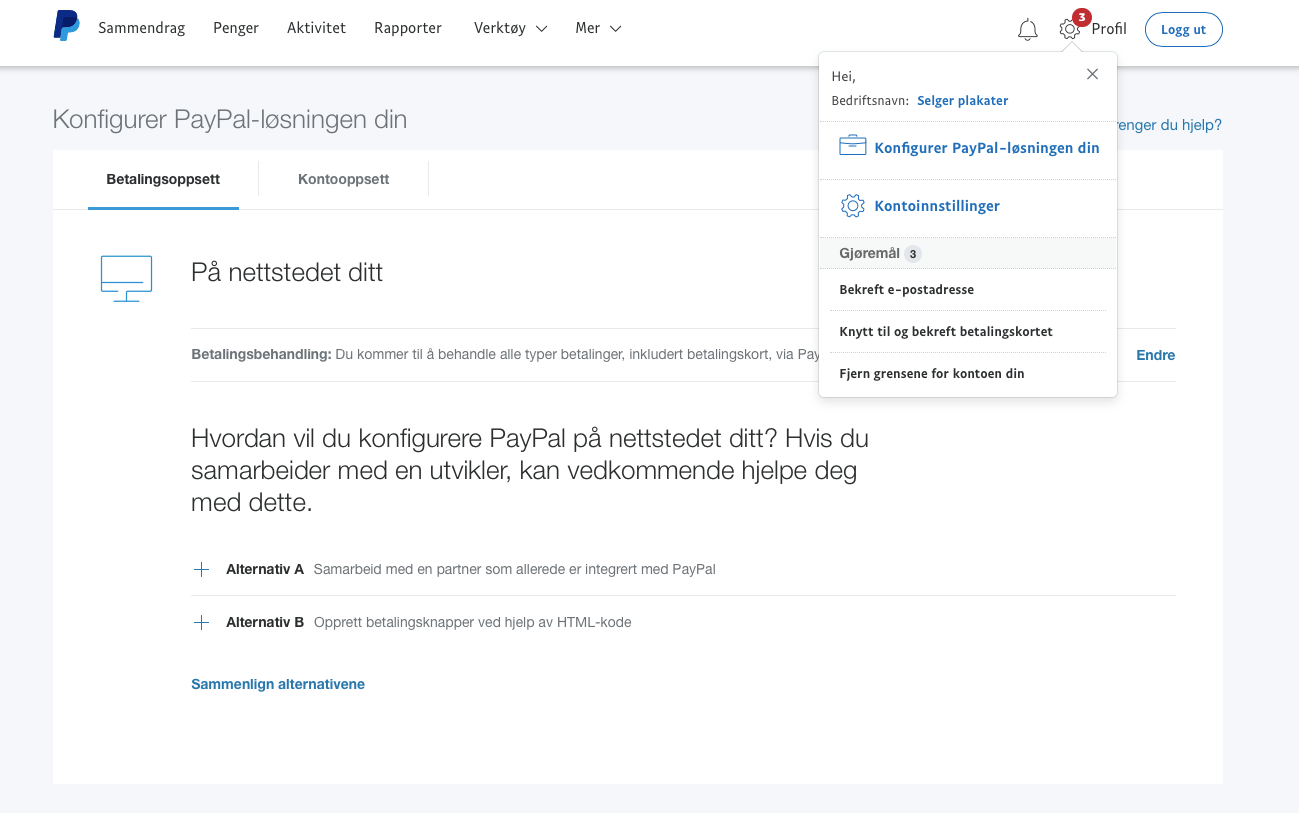Viewport: 1299px width, 813px height.
Task: Open the Mer dropdown menu
Action: click(x=598, y=28)
